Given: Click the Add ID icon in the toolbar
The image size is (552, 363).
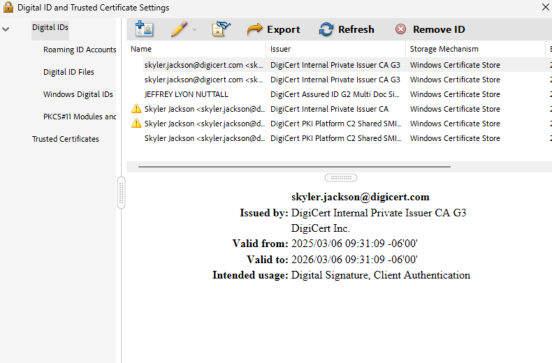Looking at the screenshot, I should pyautogui.click(x=144, y=29).
